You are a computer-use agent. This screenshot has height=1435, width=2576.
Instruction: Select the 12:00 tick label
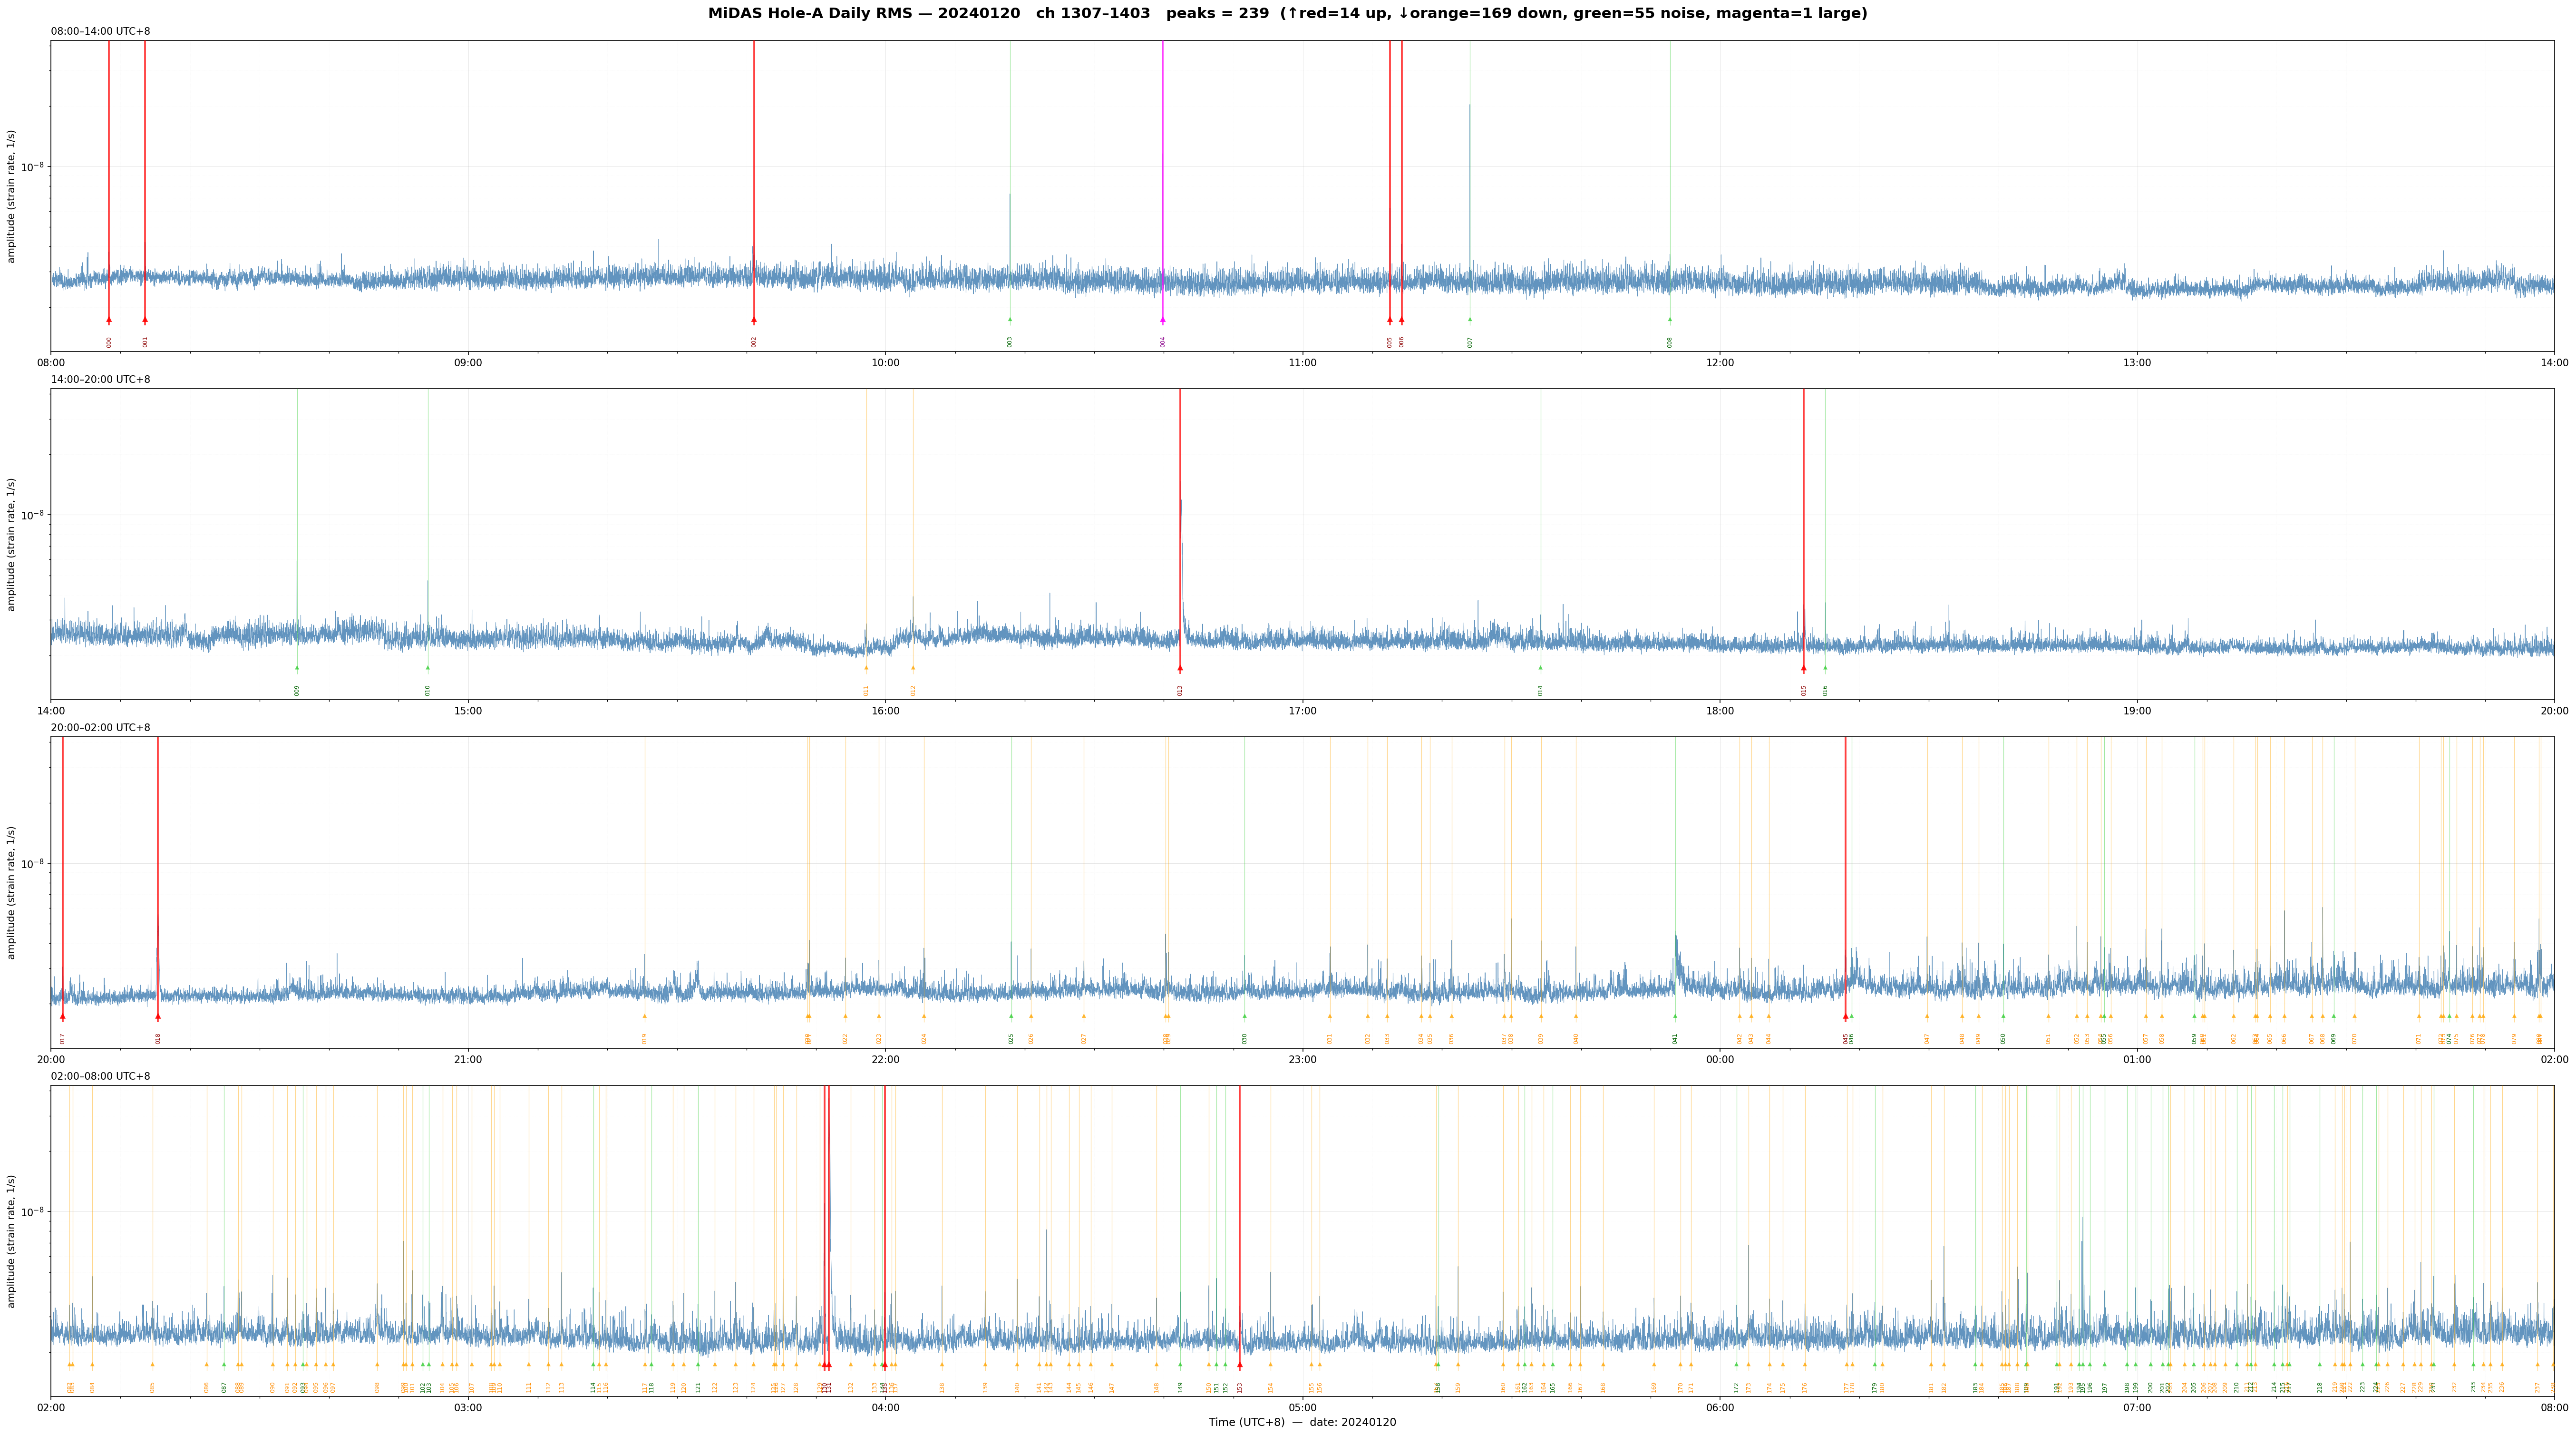[x=1720, y=363]
